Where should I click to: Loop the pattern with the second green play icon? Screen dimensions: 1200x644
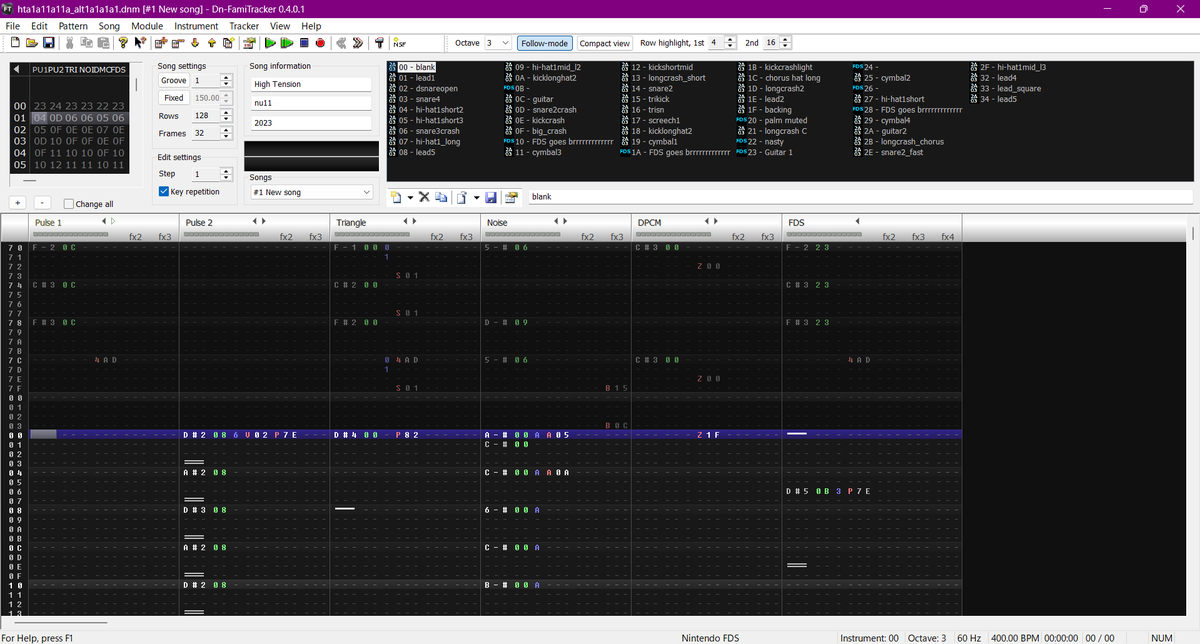pos(286,43)
